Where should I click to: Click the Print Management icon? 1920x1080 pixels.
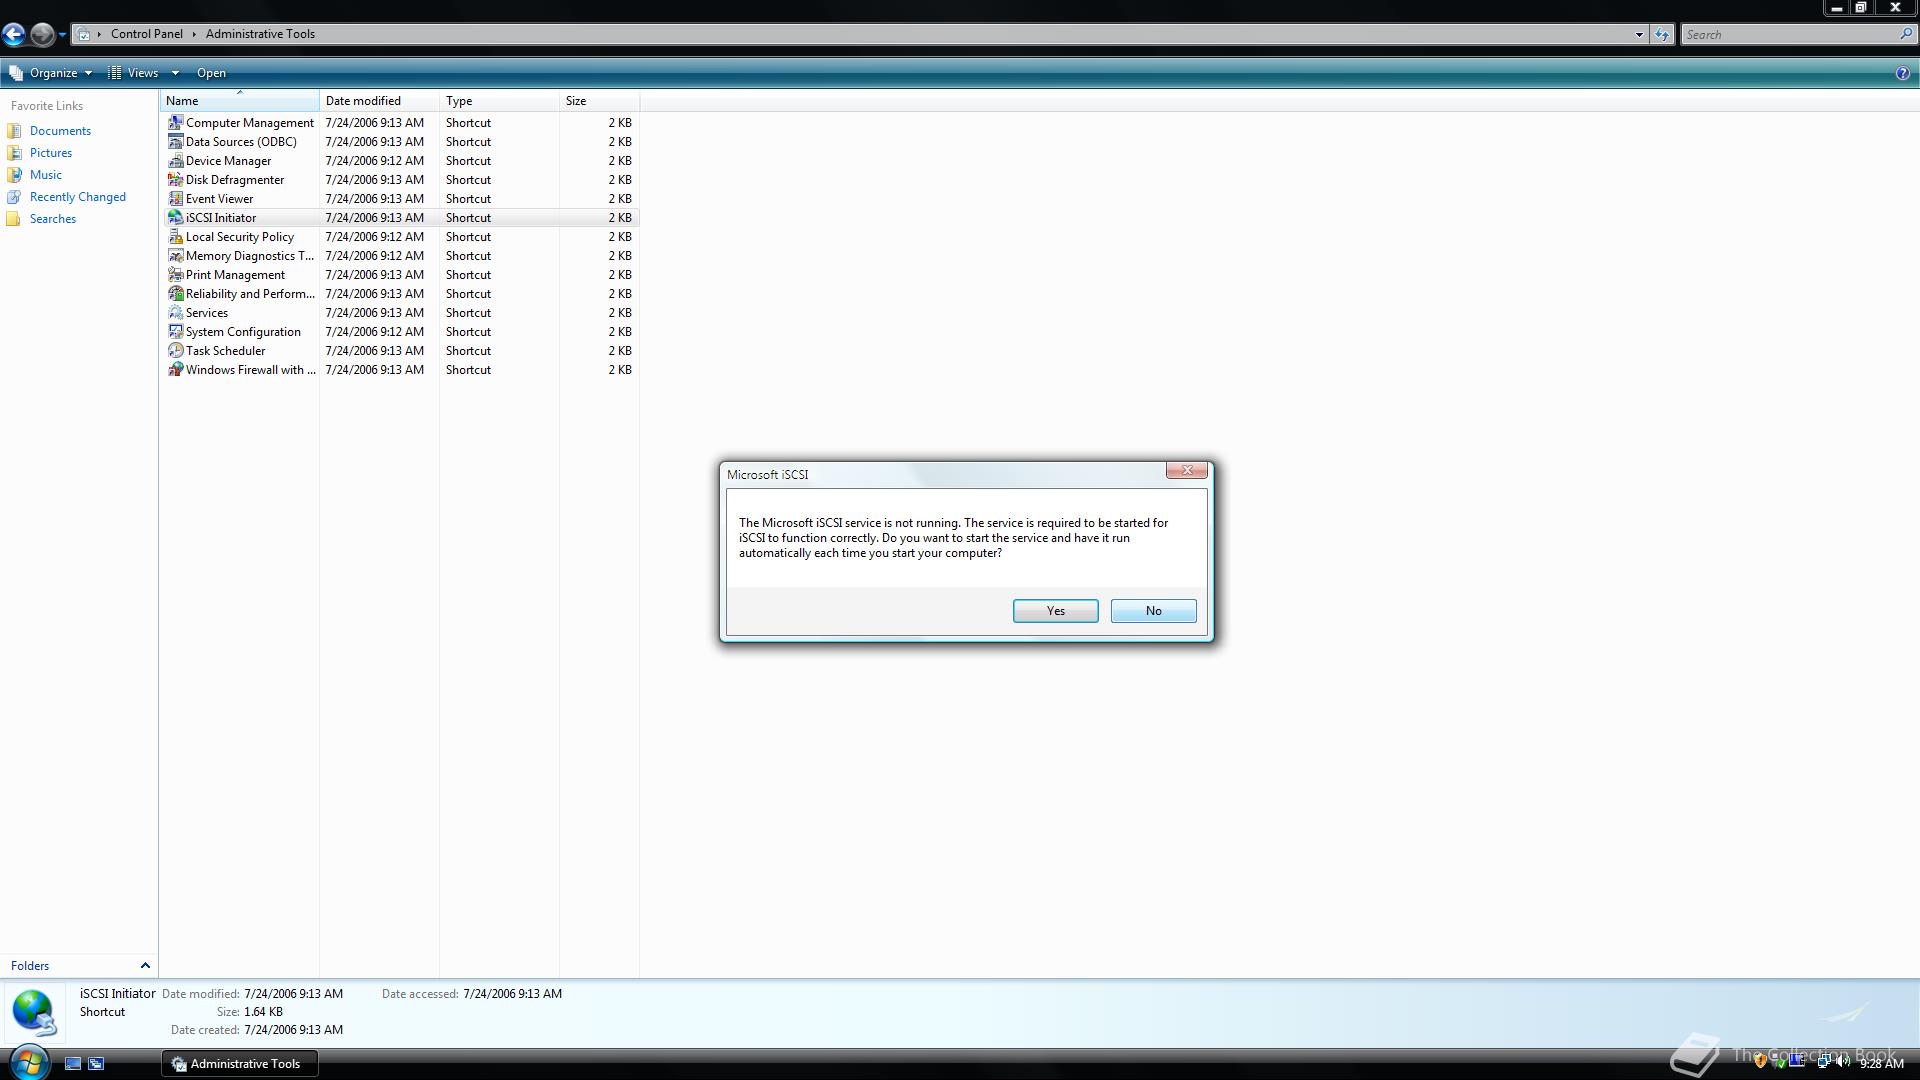[175, 275]
